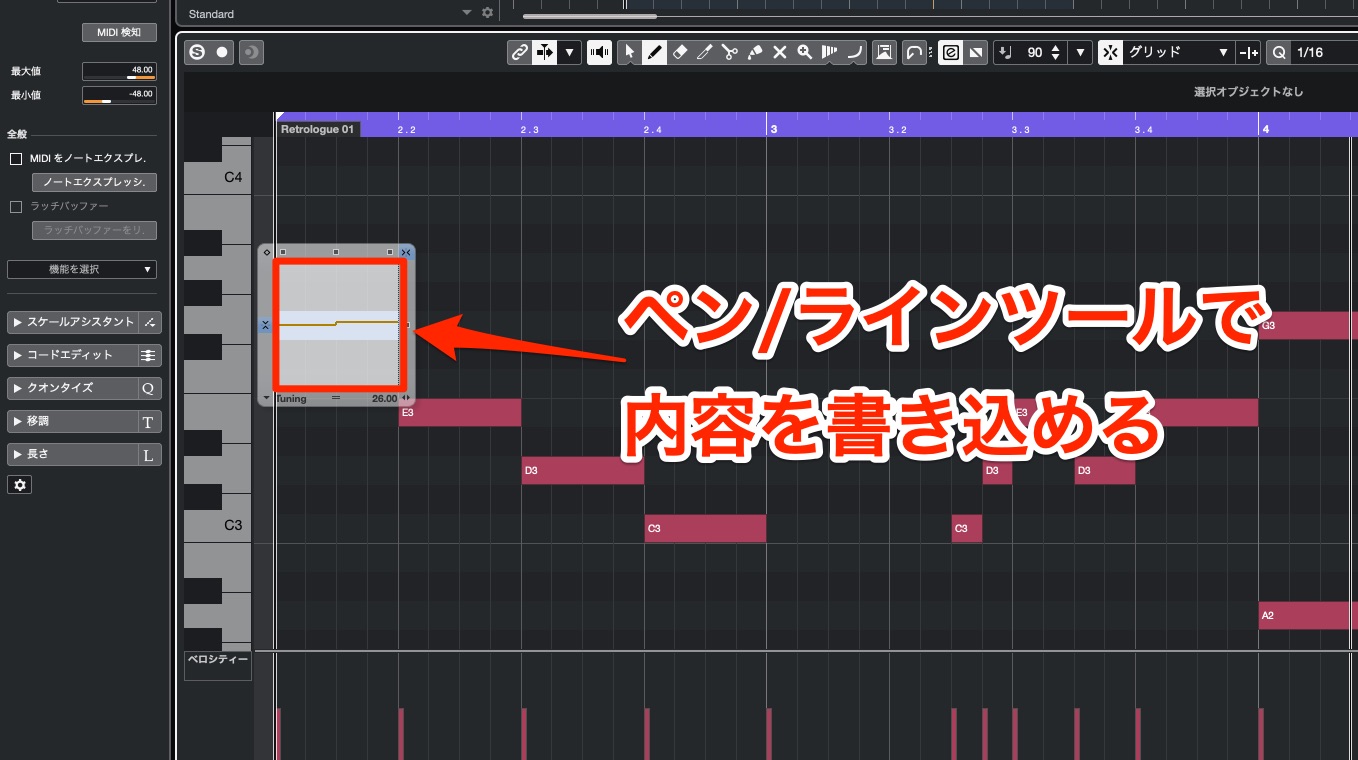Click the transpose T icon
This screenshot has height=760, width=1358.
(148, 421)
